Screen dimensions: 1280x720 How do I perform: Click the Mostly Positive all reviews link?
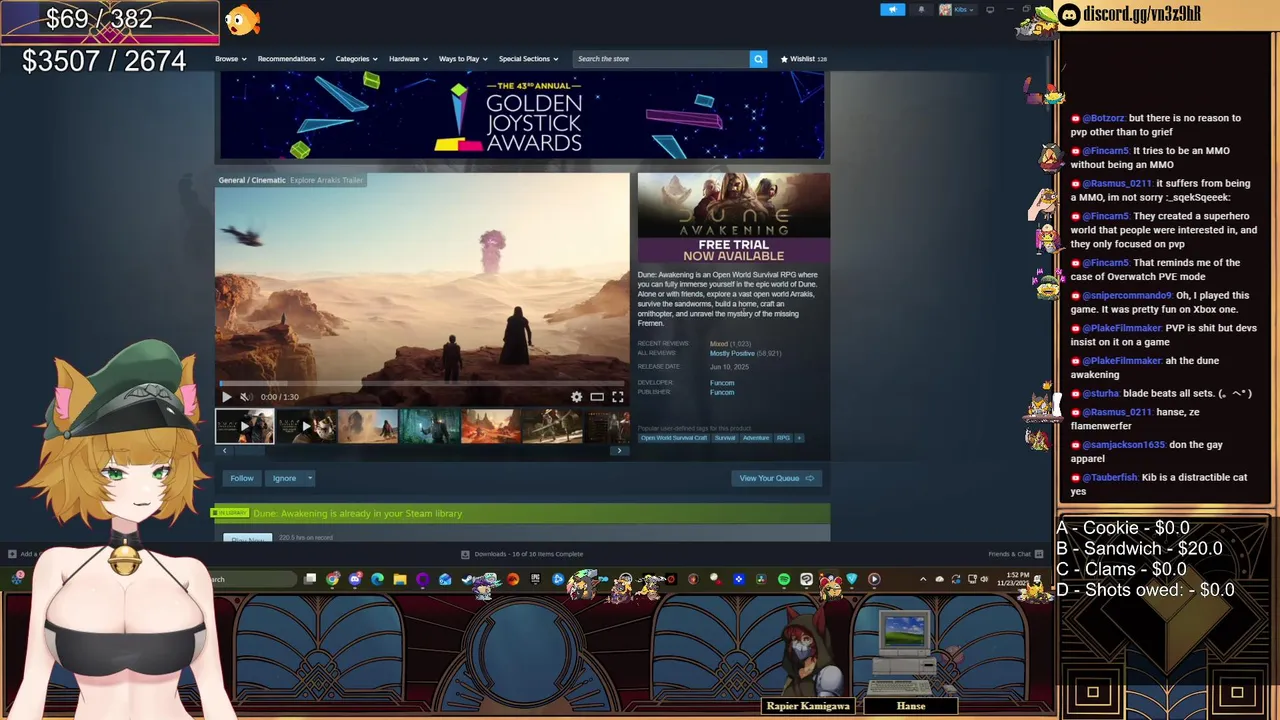(x=732, y=353)
